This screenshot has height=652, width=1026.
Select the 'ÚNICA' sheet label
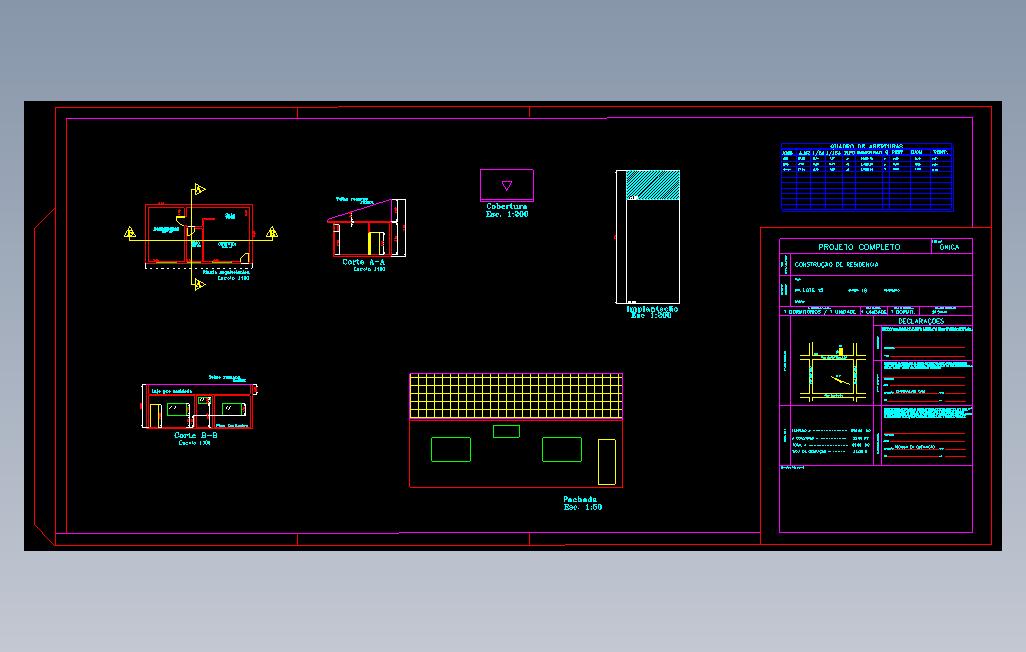(x=949, y=247)
